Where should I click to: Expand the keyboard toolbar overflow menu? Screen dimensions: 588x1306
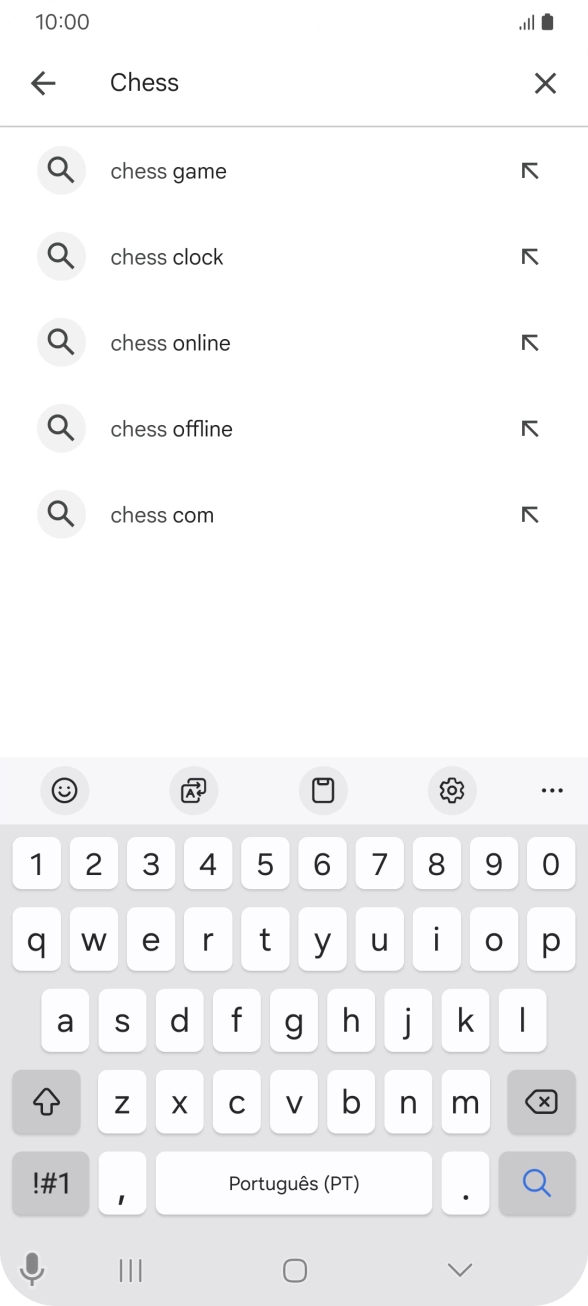tap(552, 790)
